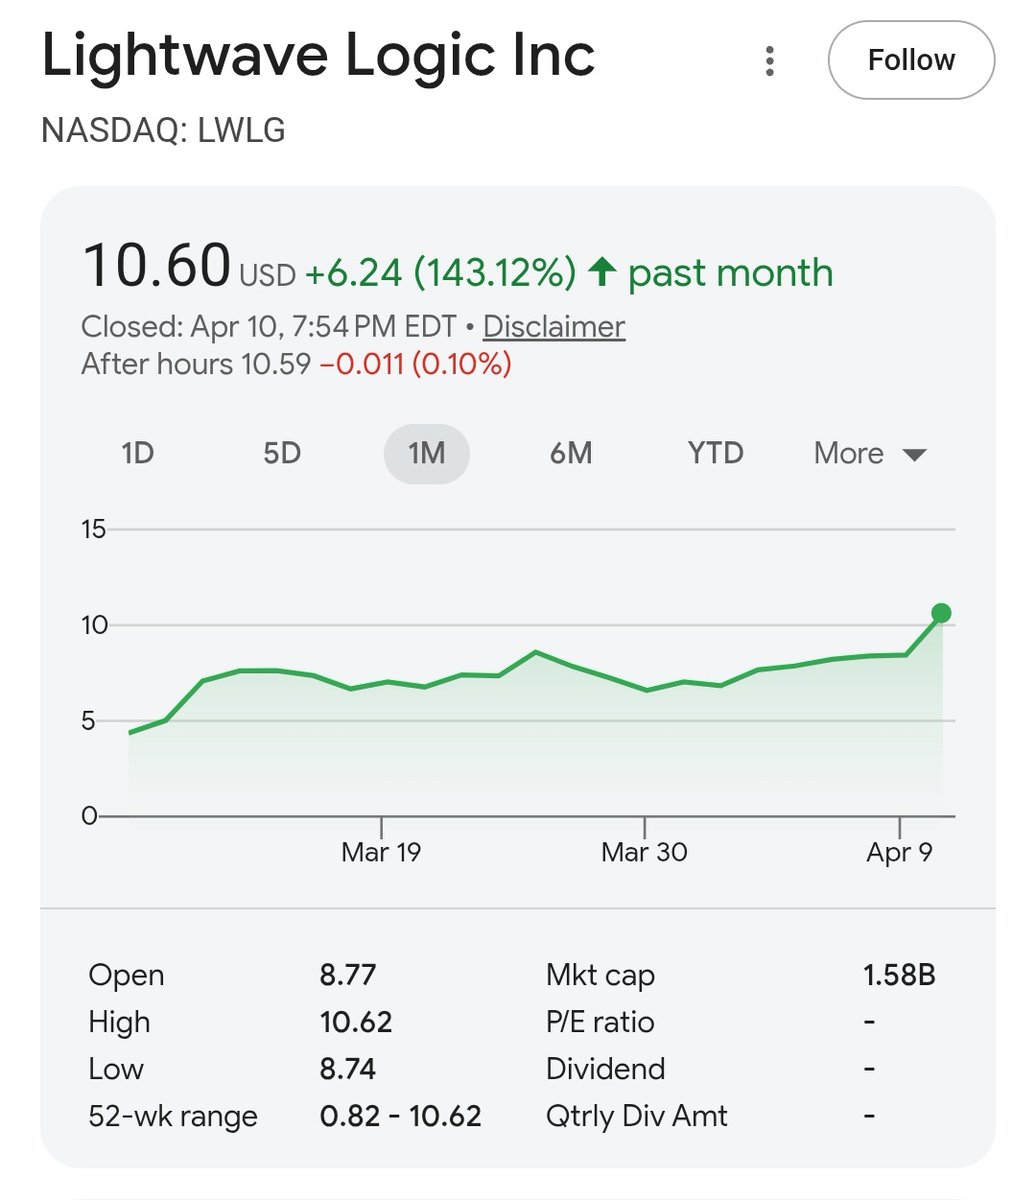Open the Disclaimer link
Viewport: 1036px width, 1200px height.
[x=551, y=326]
